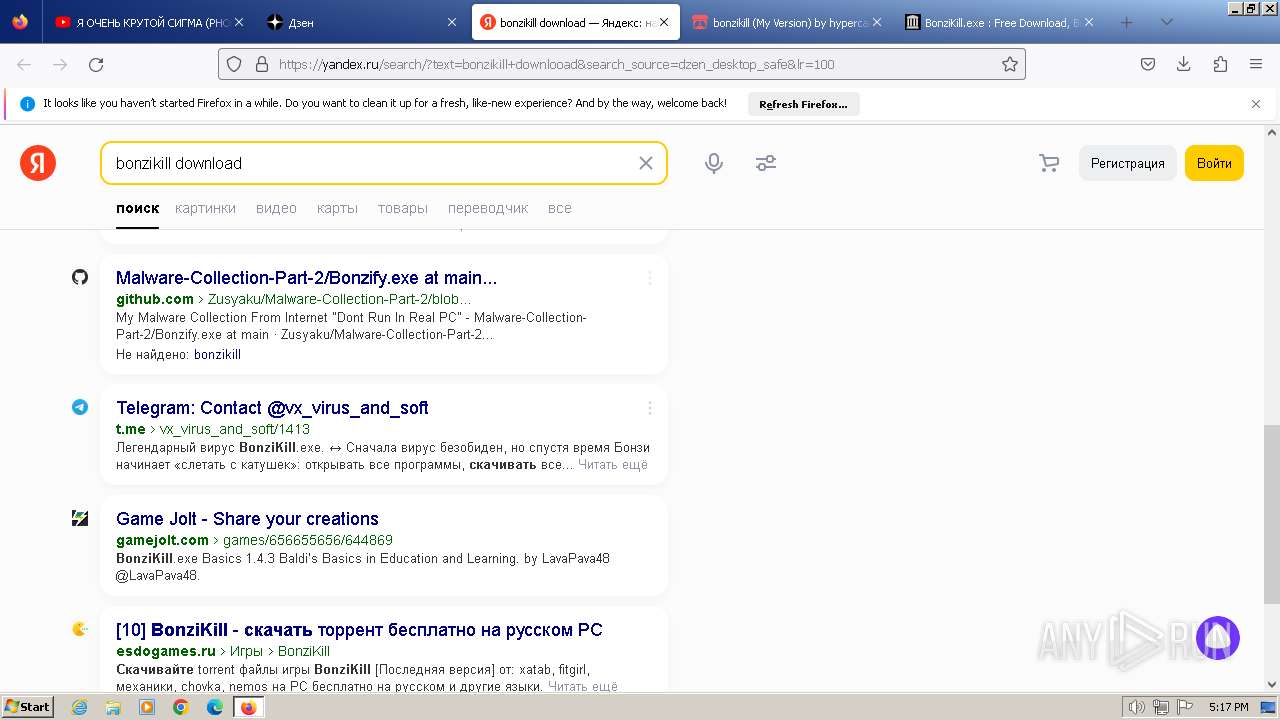Screen dimensions: 1280x720
Task: Select the поиск search tab
Action: coord(137,208)
